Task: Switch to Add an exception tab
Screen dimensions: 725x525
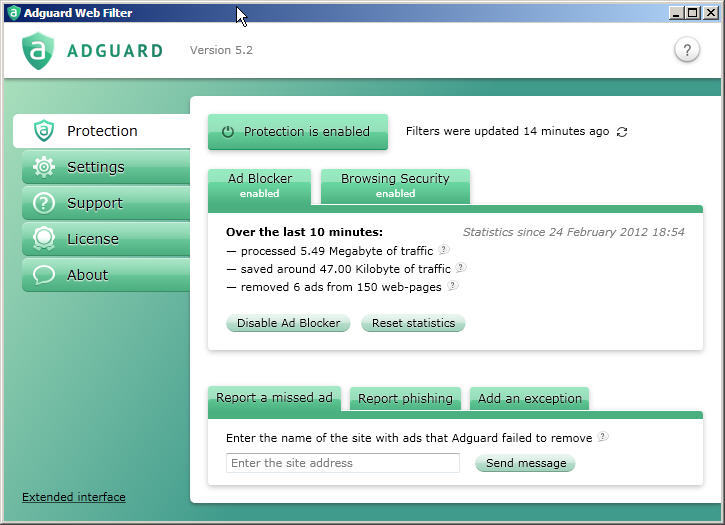Action: point(529,398)
